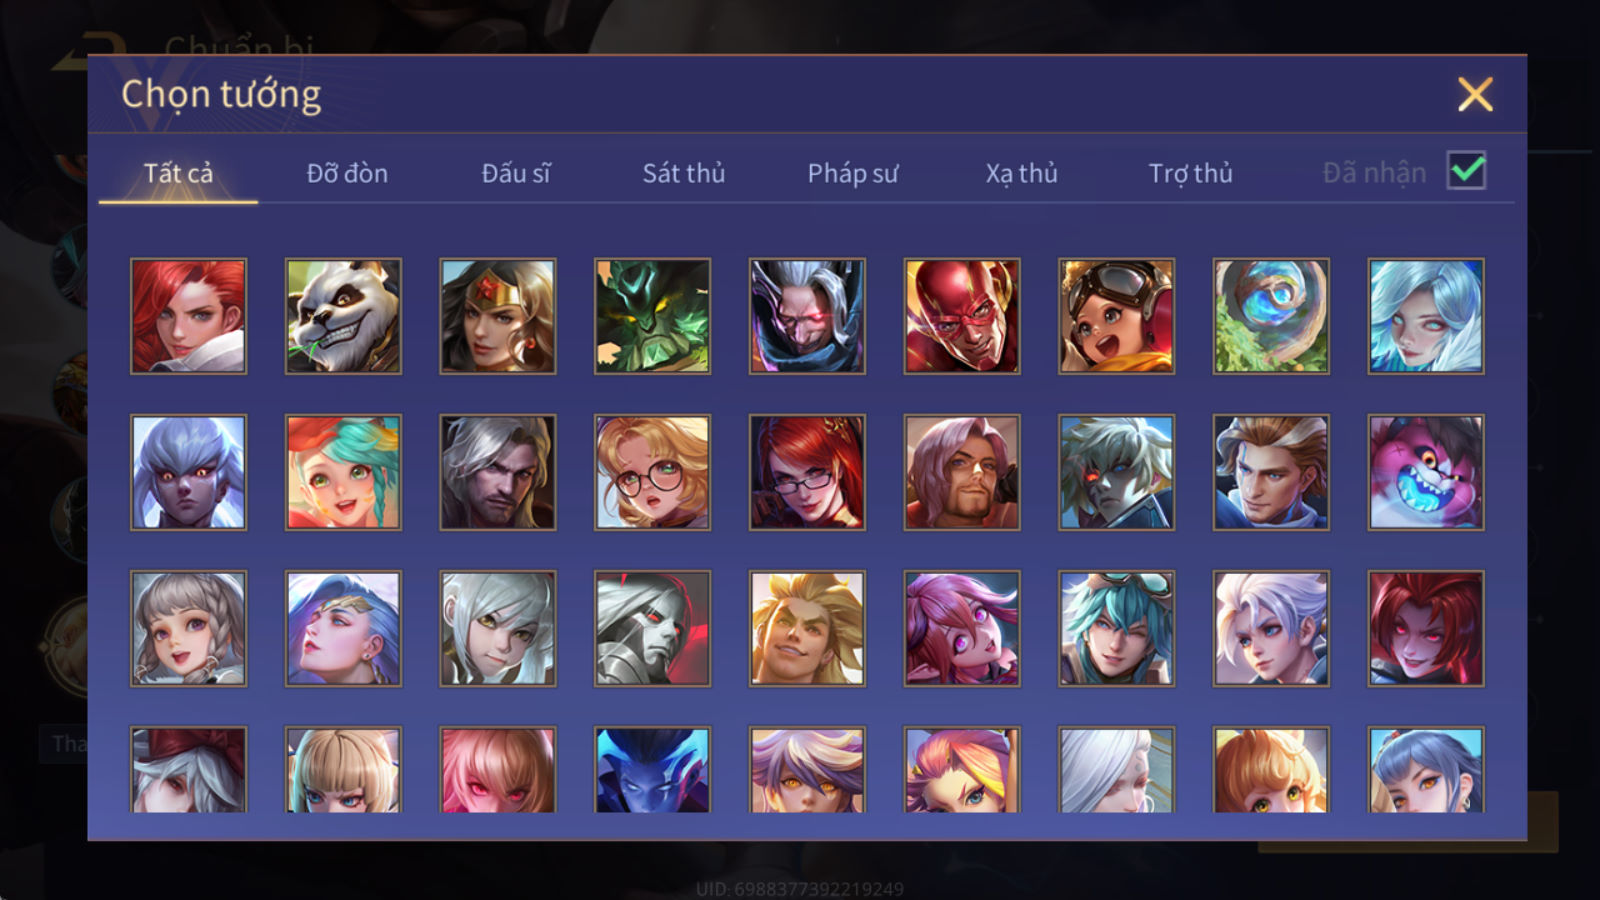Pick the silver armored knight hero
The height and width of the screenshot is (900, 1600).
coord(652,628)
